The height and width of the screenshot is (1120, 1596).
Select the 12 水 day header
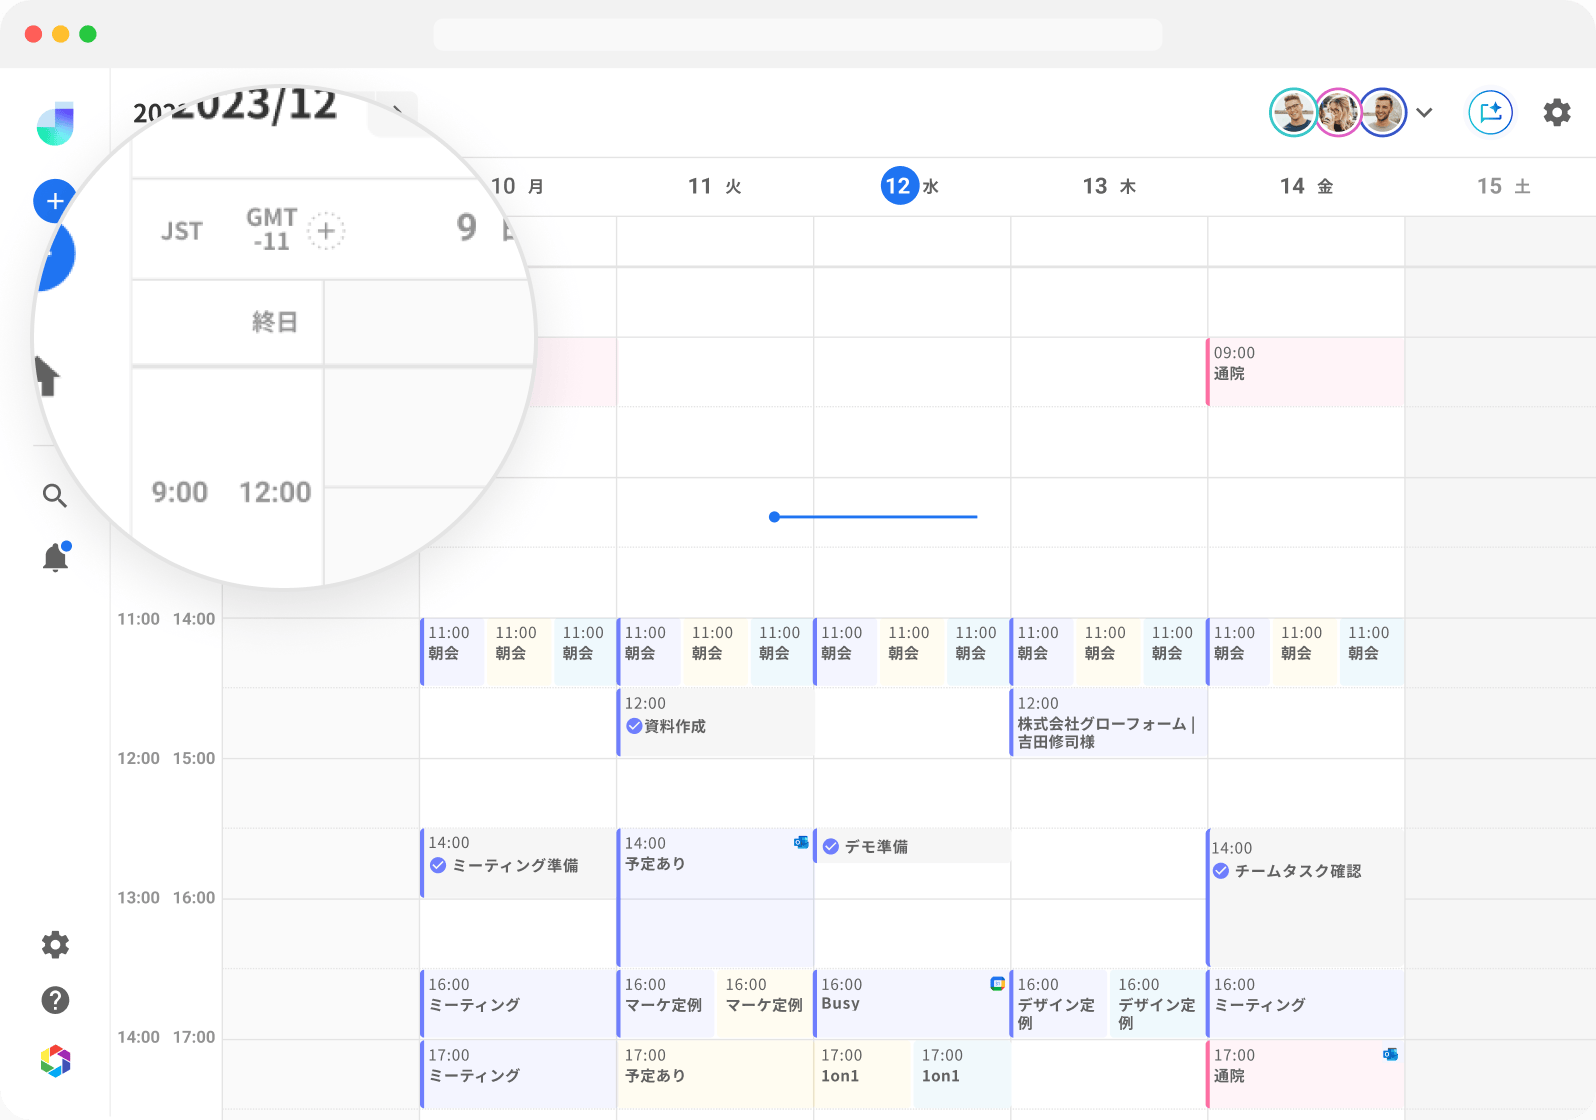tap(908, 186)
